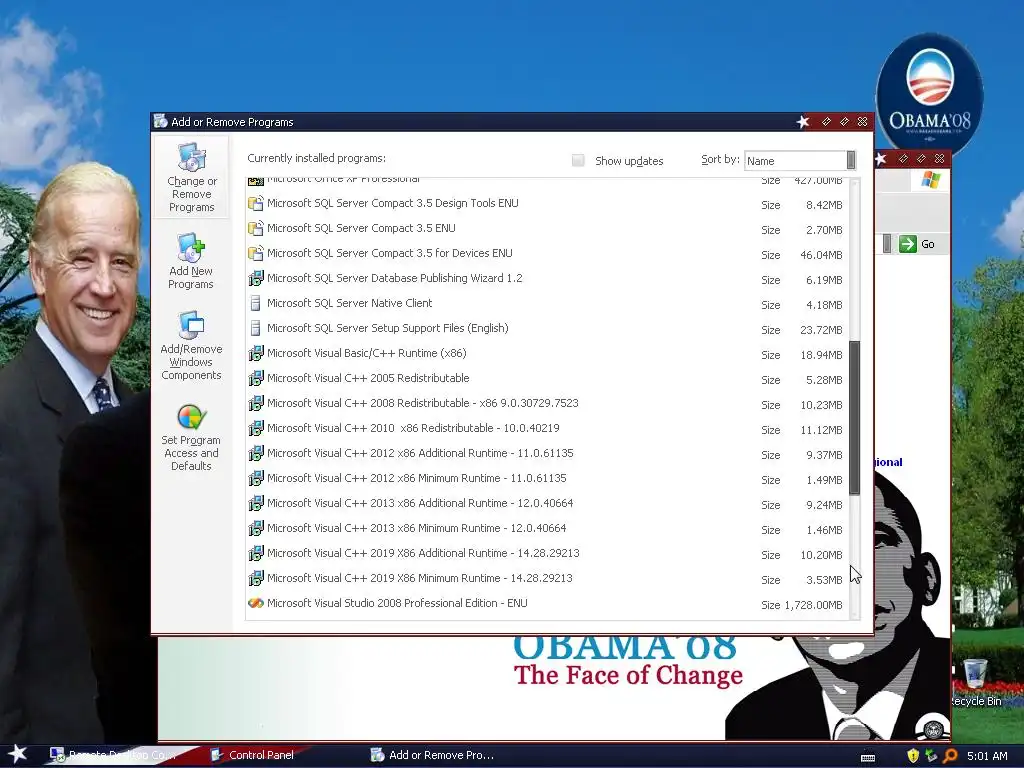This screenshot has height=768, width=1024.
Task: Click Windows flag logo in Control Panel window
Action: click(x=930, y=180)
